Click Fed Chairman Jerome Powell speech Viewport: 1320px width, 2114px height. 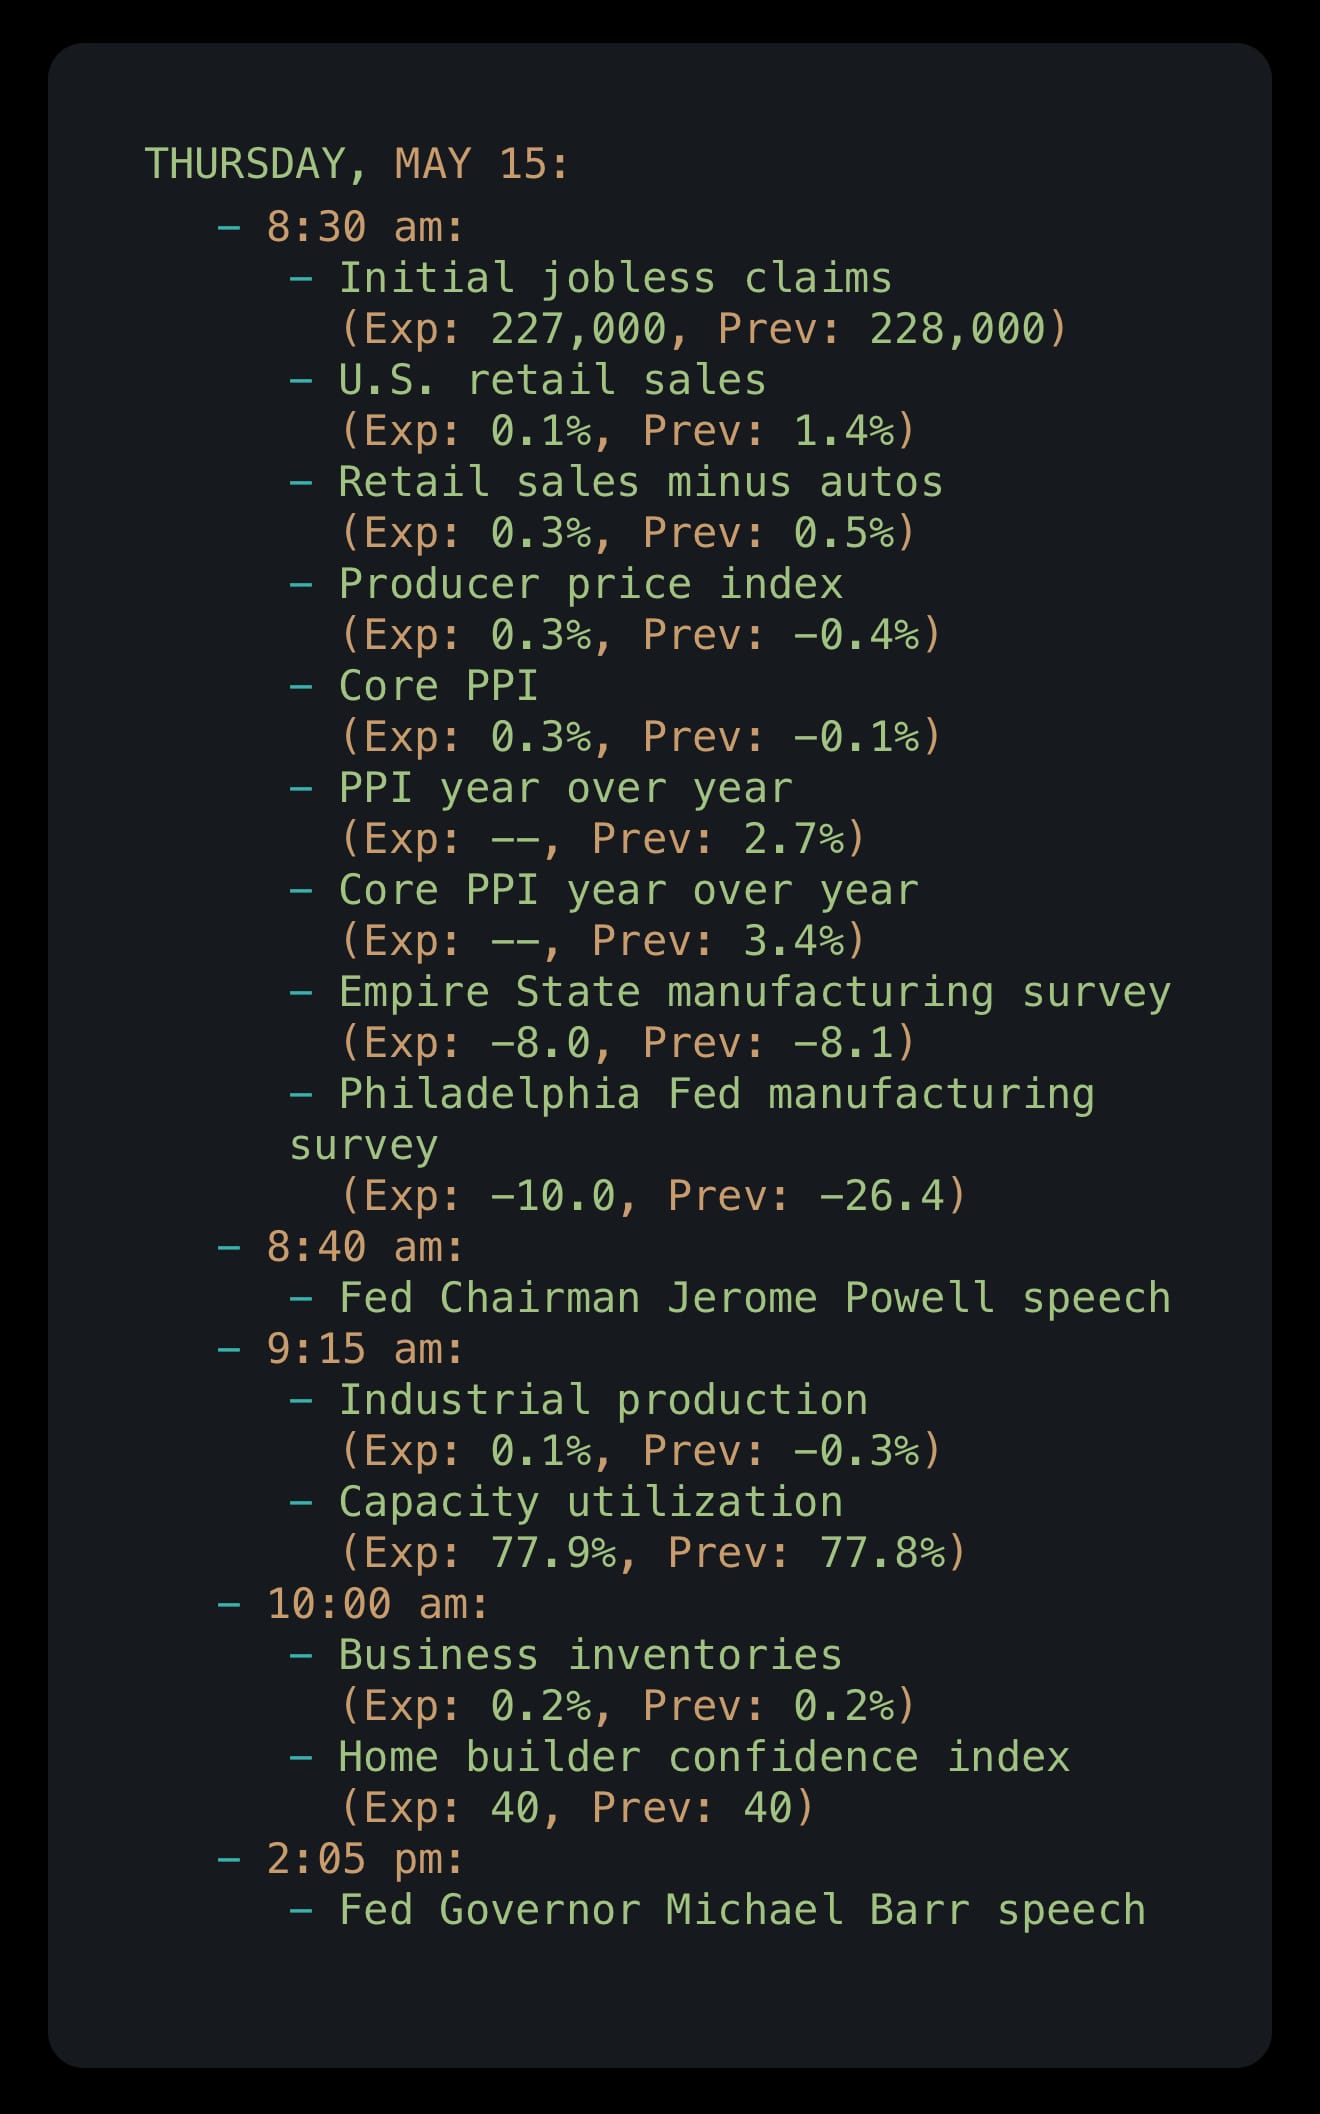tap(754, 1298)
